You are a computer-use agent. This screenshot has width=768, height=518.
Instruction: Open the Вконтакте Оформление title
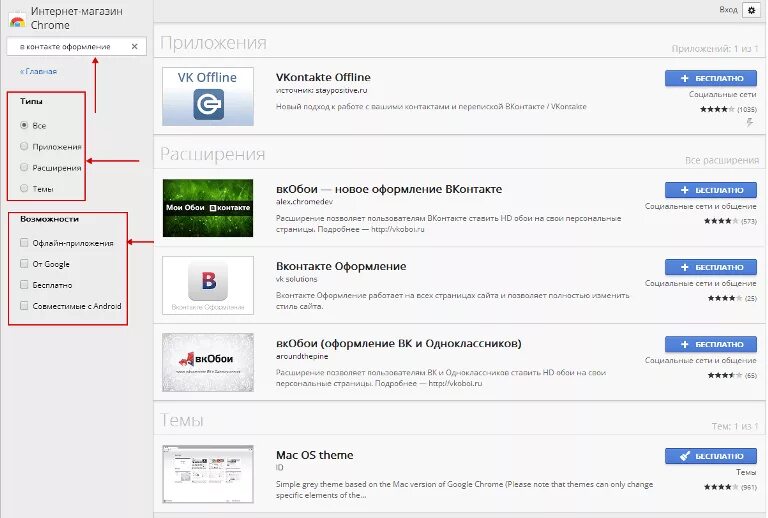(x=341, y=266)
